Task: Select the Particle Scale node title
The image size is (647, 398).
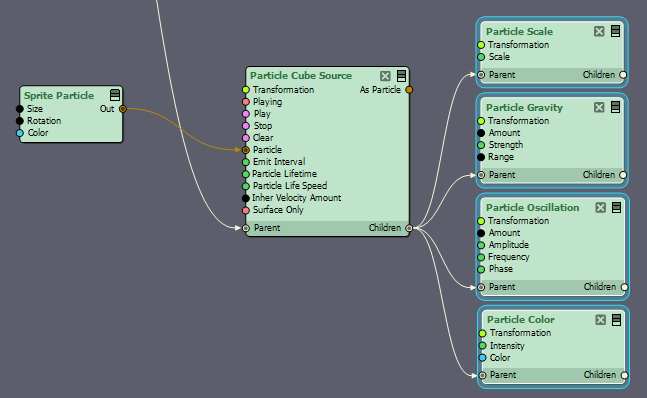Action: click(x=519, y=31)
